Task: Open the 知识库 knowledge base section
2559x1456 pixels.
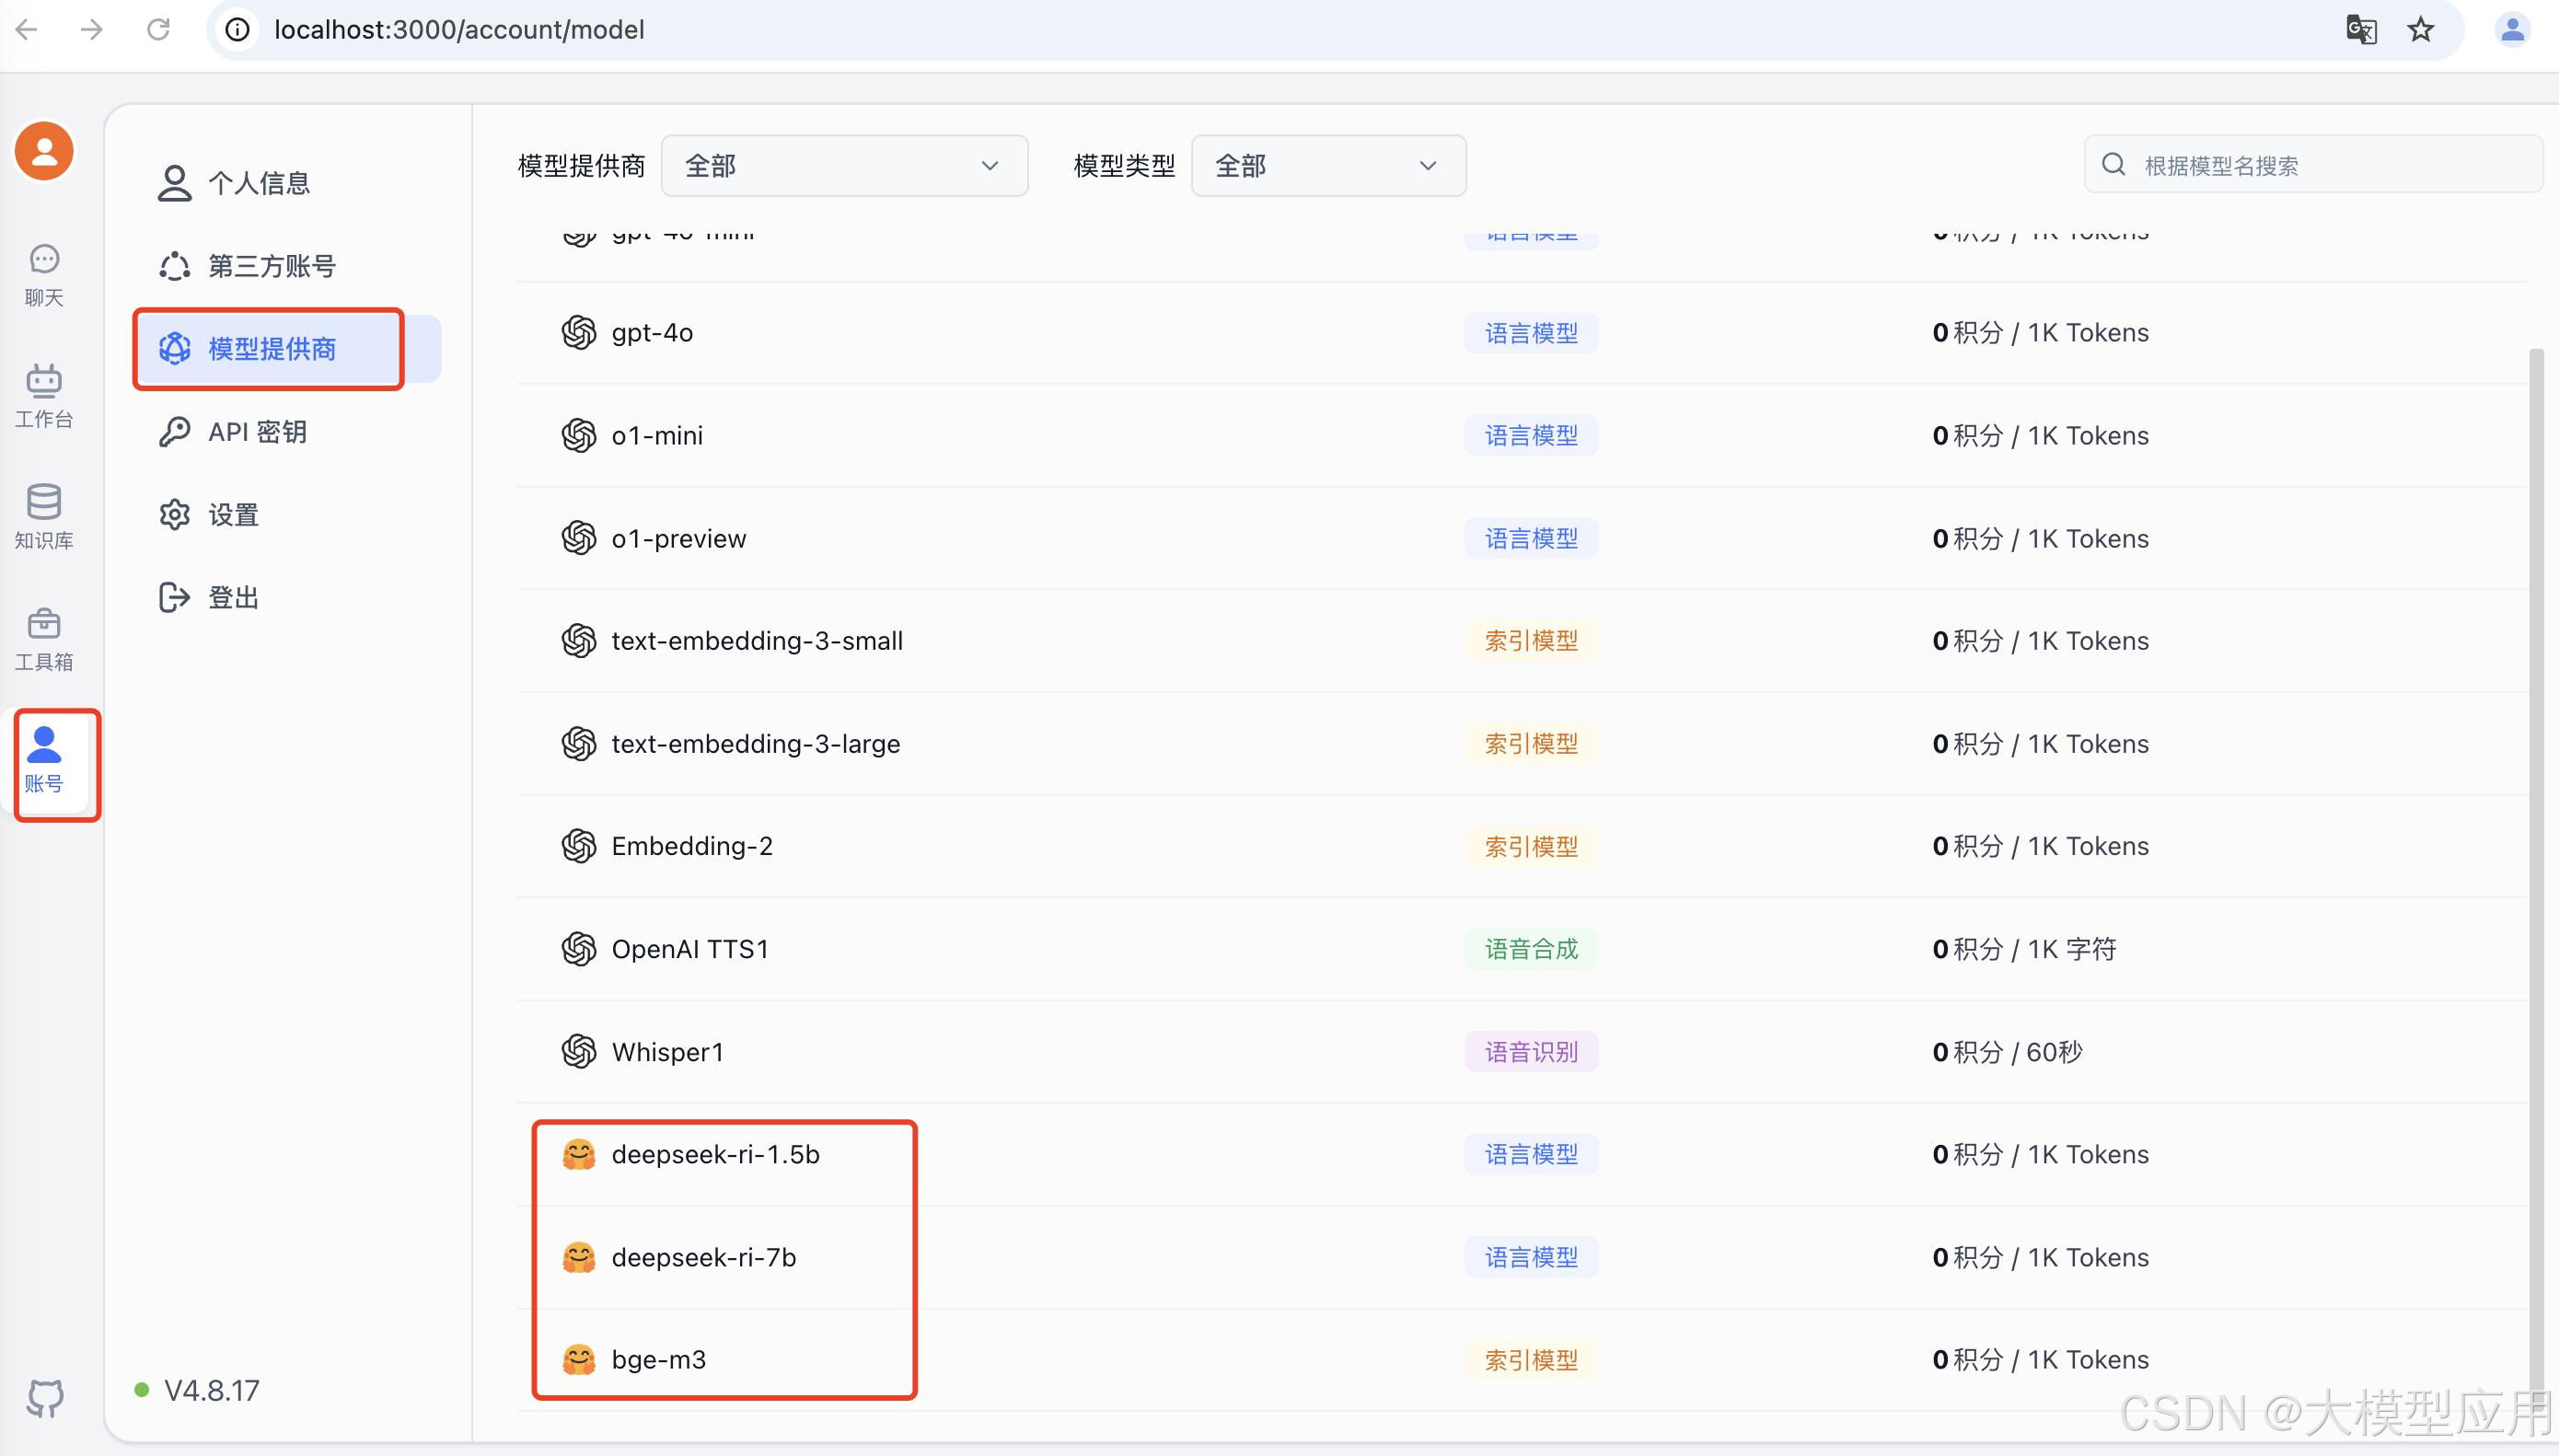Action: [x=43, y=514]
